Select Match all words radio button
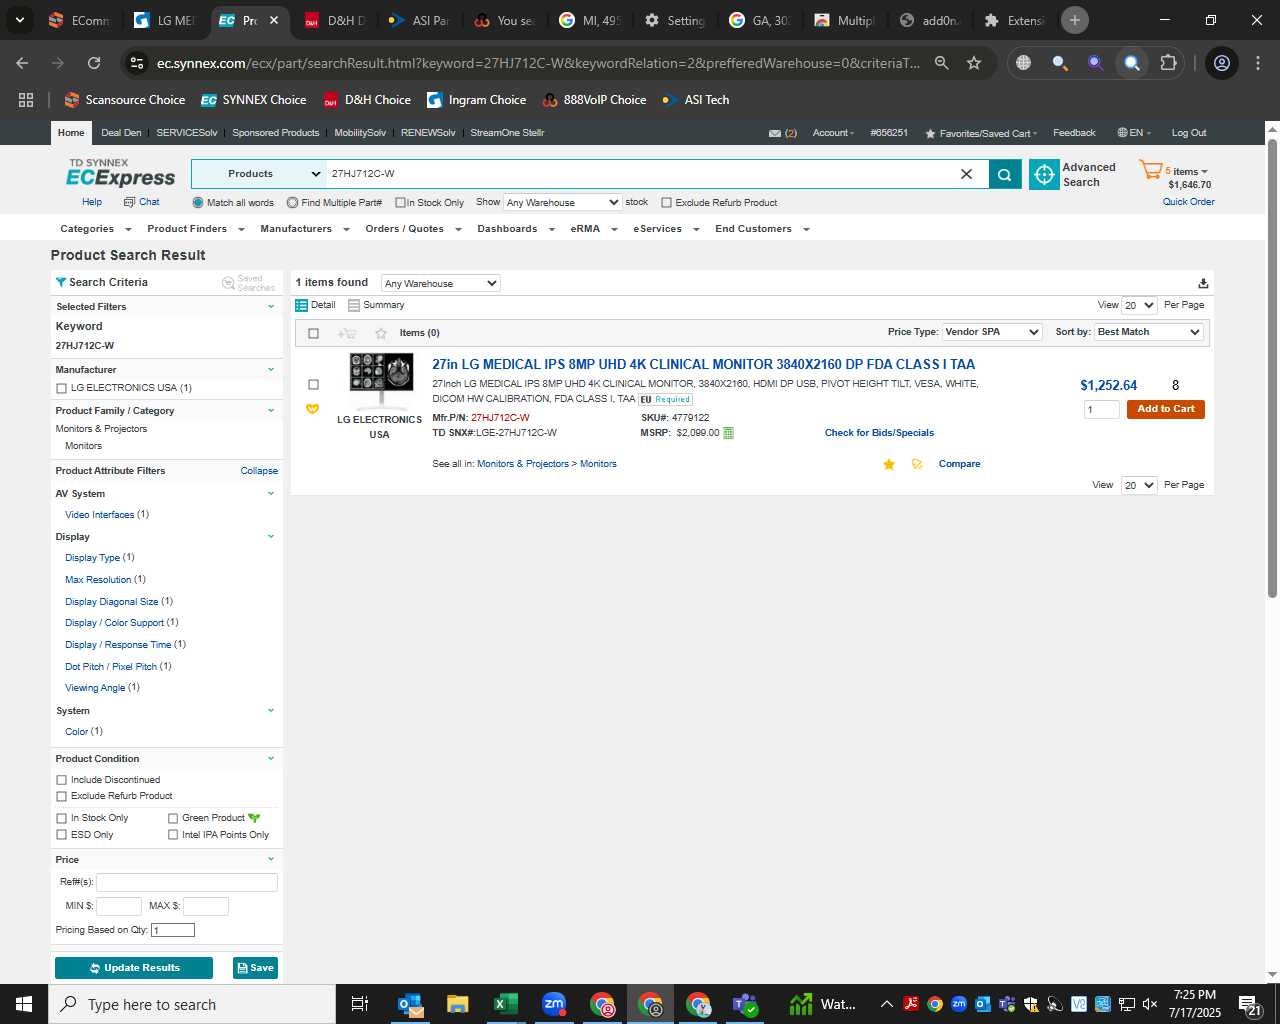Viewport: 1280px width, 1024px height. click(198, 203)
